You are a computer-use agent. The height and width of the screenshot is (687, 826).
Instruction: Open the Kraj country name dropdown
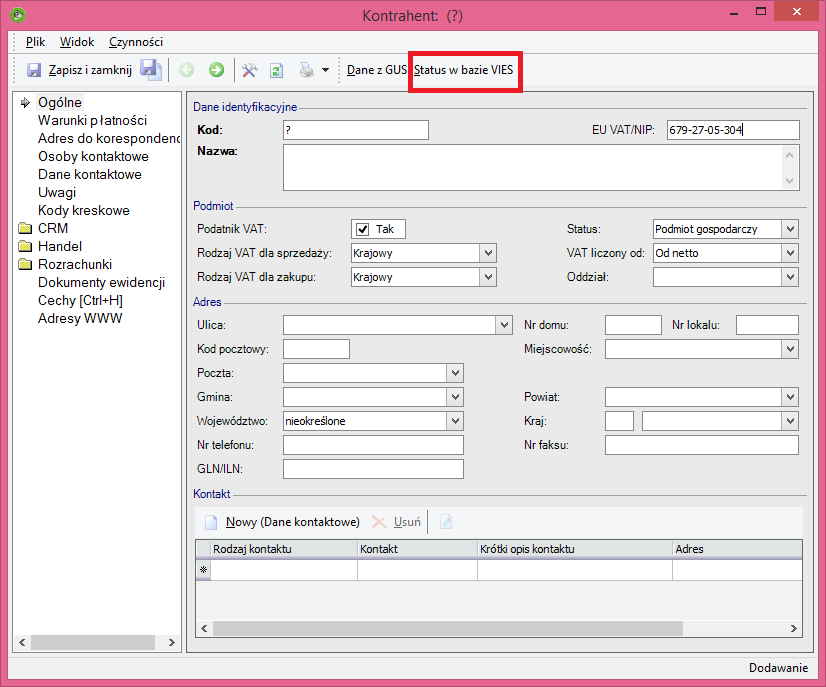(790, 421)
